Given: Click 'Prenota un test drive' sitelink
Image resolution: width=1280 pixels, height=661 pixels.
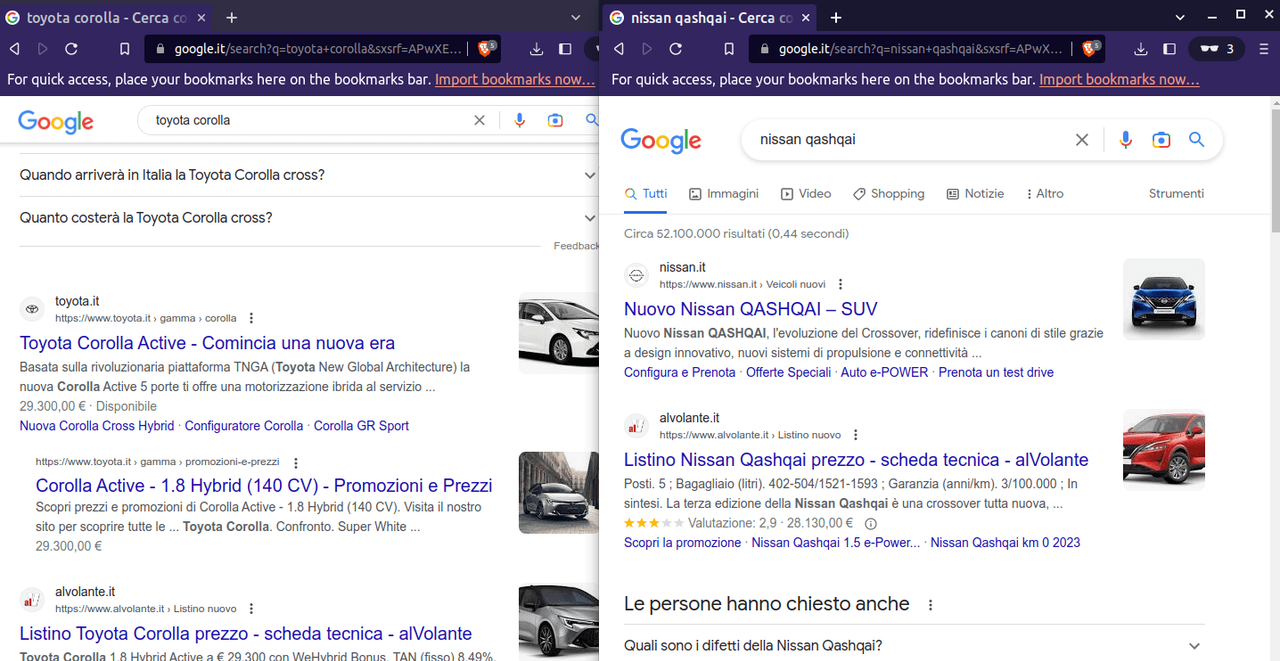Looking at the screenshot, I should pyautogui.click(x=996, y=372).
